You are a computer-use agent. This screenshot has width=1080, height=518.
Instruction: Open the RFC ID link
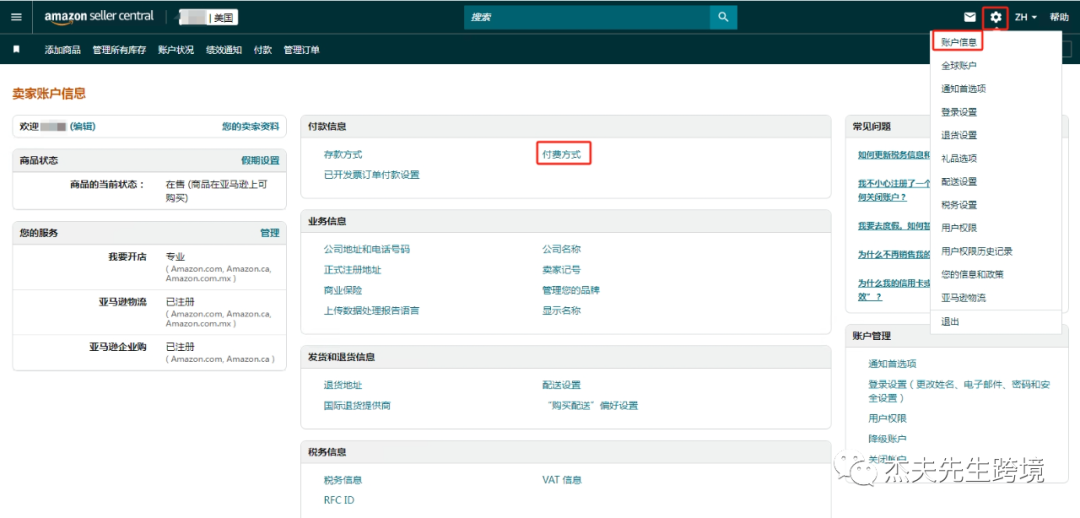(339, 500)
